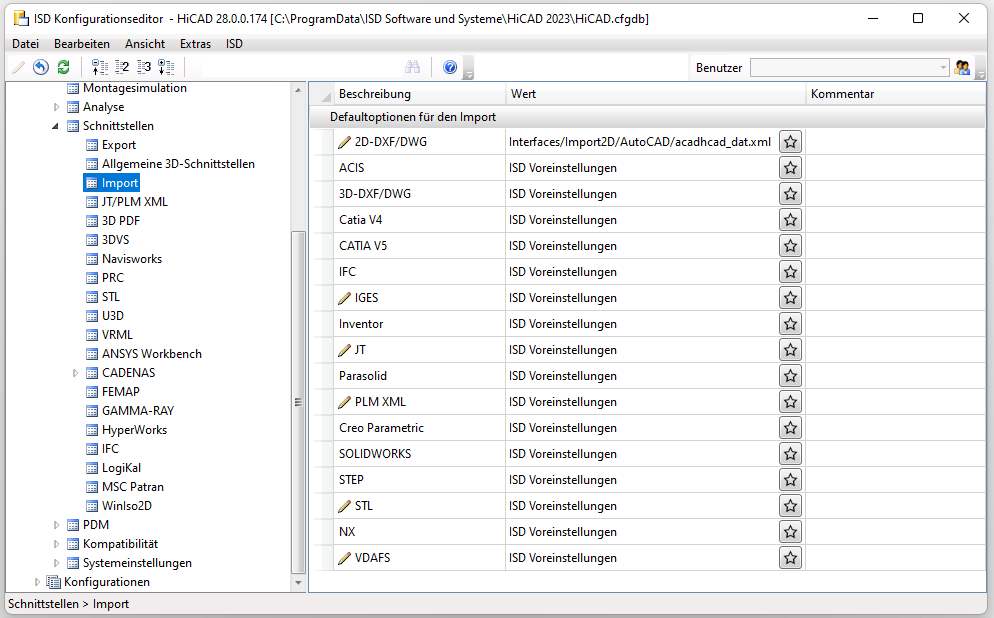
Task: Click the edit pencil toolbar icon
Action: (18, 67)
